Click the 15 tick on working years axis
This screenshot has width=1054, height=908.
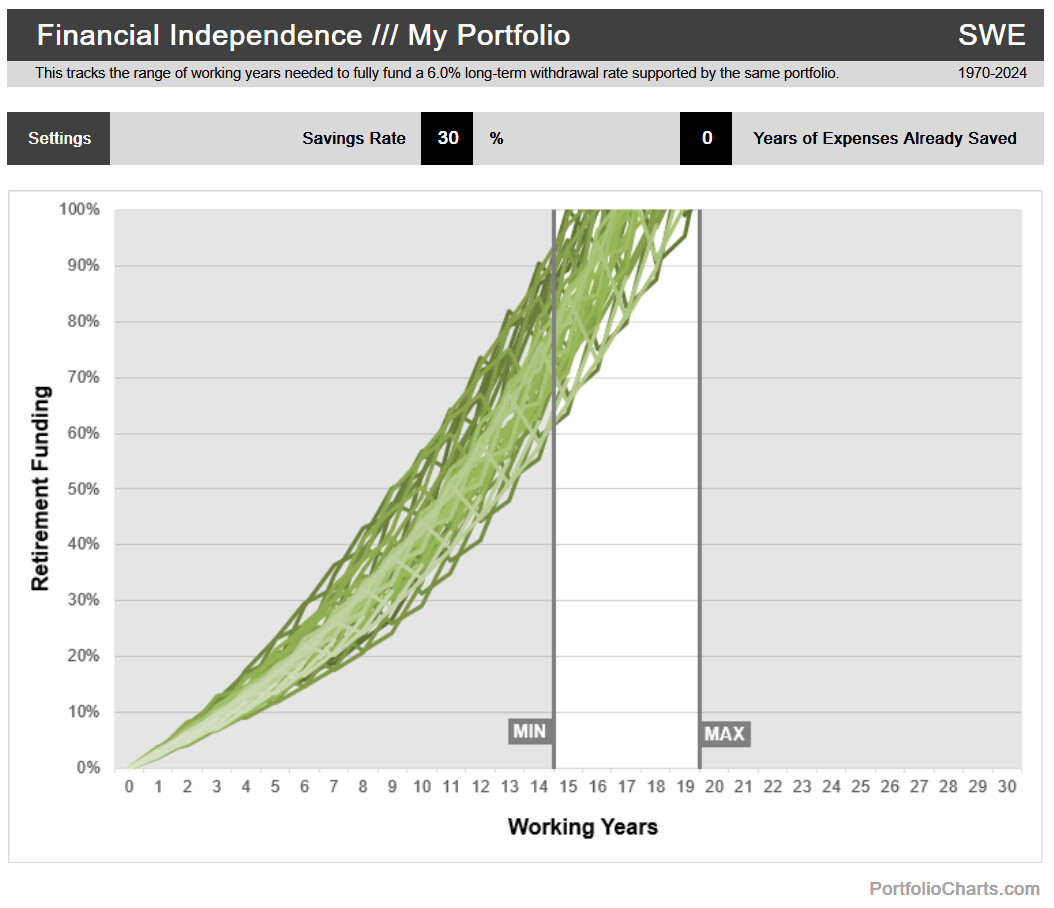click(x=568, y=787)
